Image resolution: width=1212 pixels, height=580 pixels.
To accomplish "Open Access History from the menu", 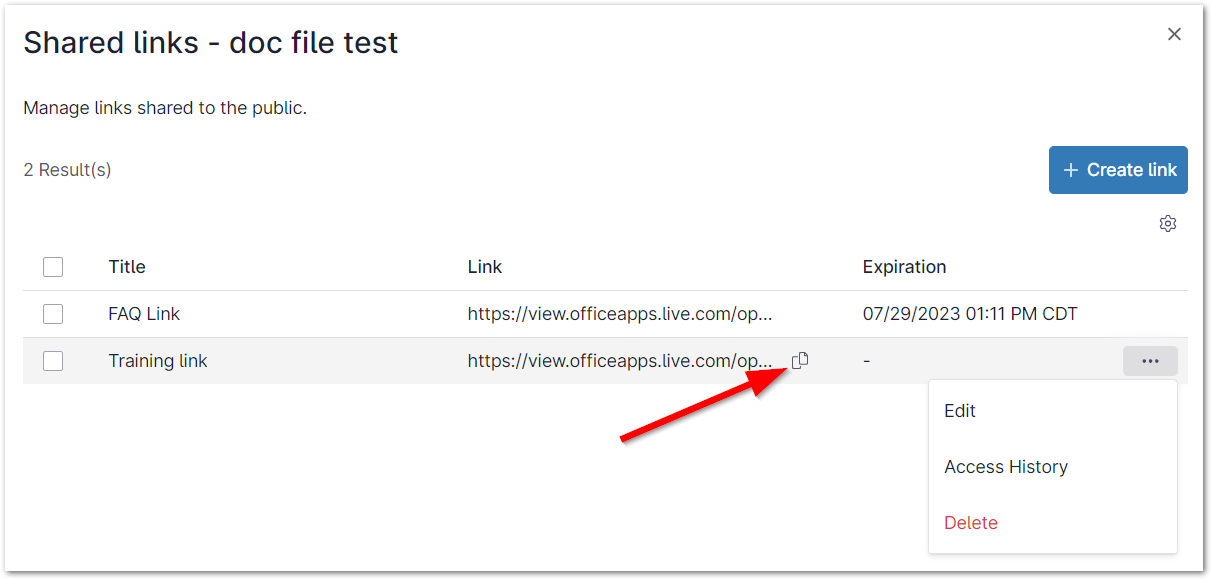I will pyautogui.click(x=1006, y=467).
